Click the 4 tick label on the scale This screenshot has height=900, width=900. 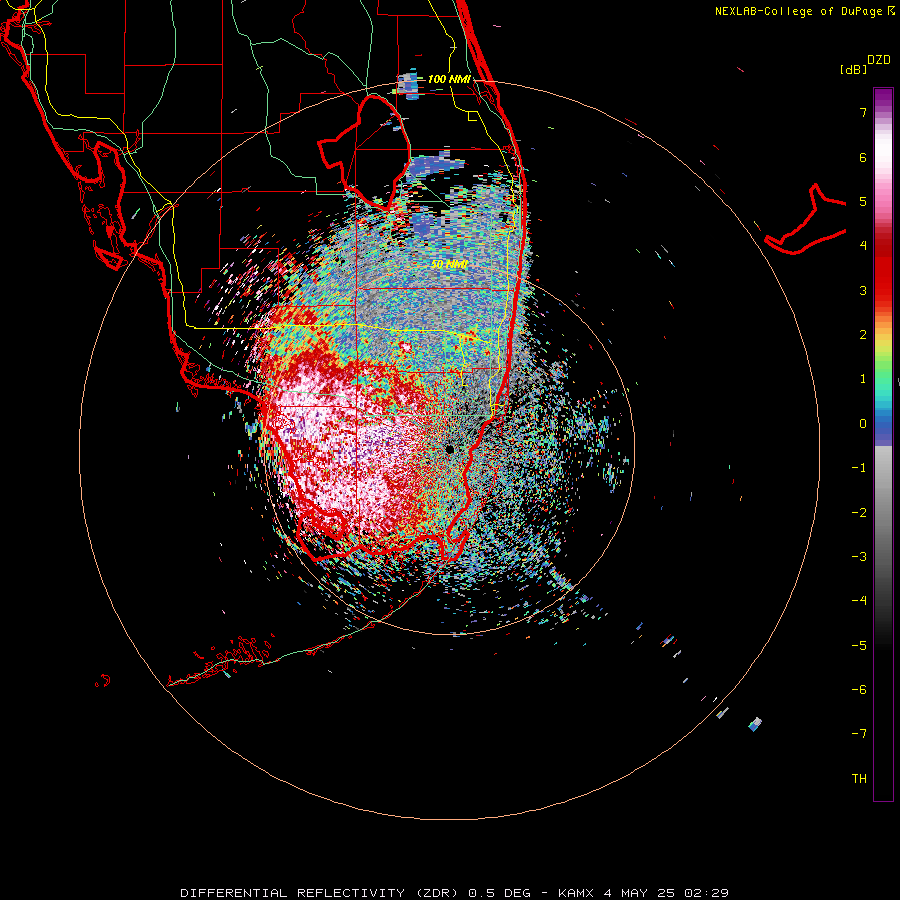tap(863, 246)
